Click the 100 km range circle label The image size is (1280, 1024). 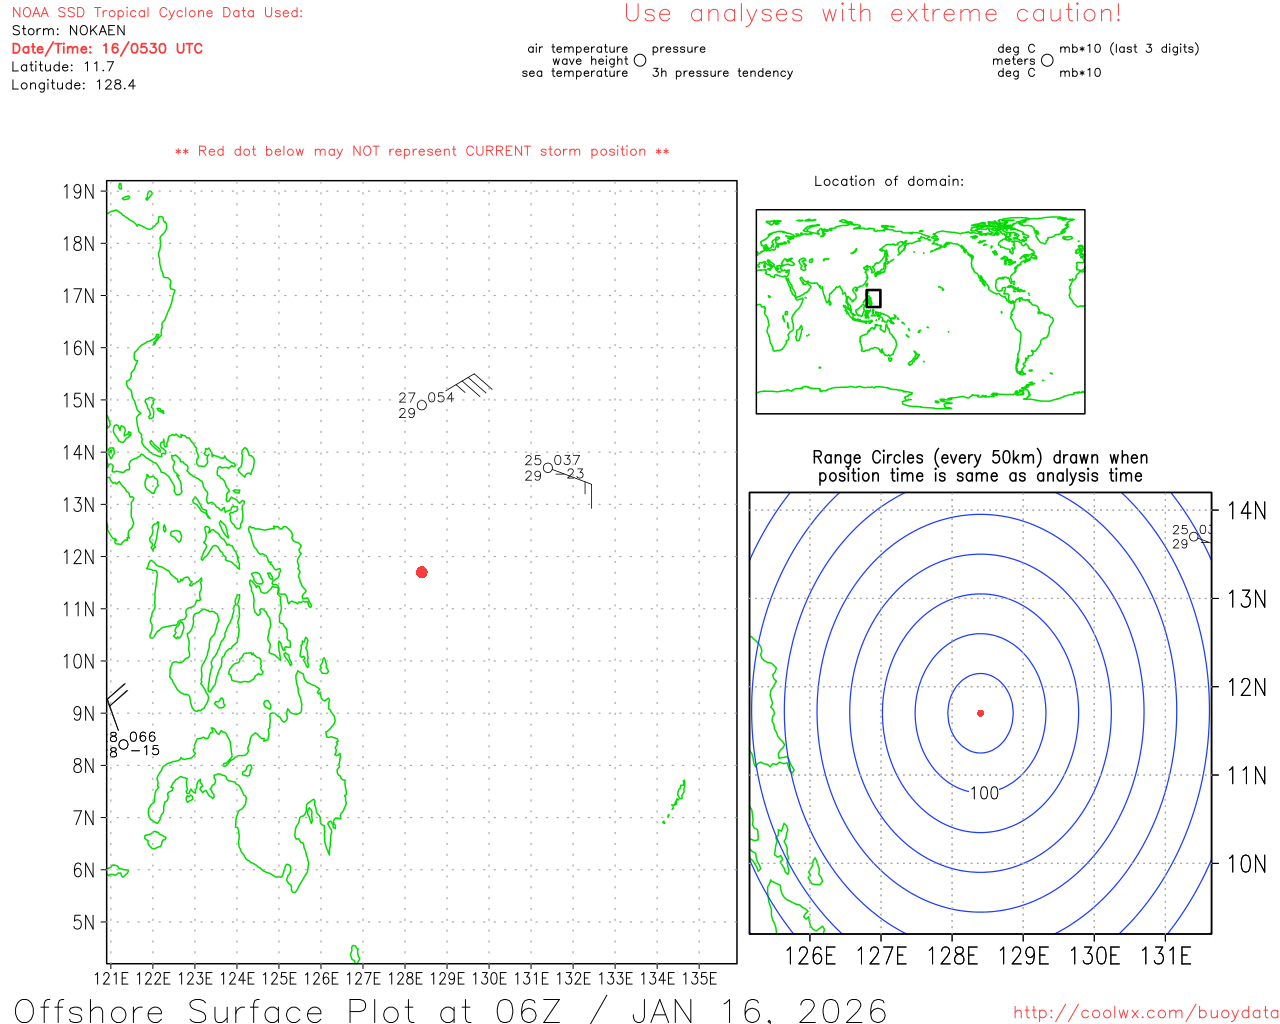point(985,793)
